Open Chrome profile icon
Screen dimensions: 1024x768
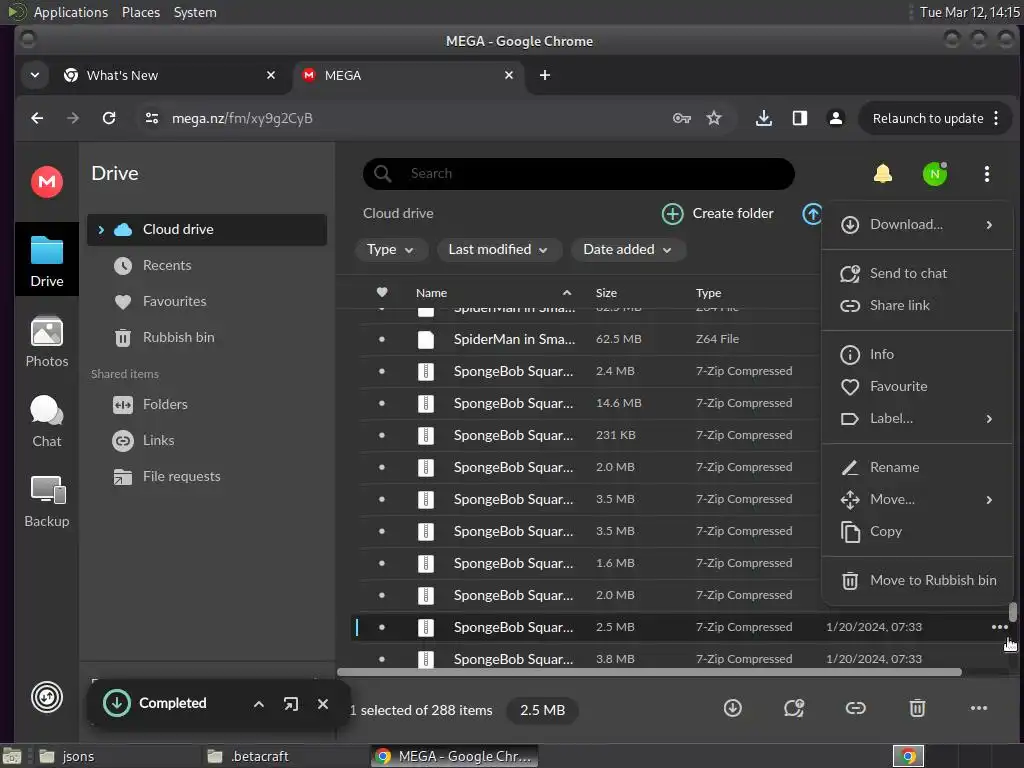[x=835, y=118]
